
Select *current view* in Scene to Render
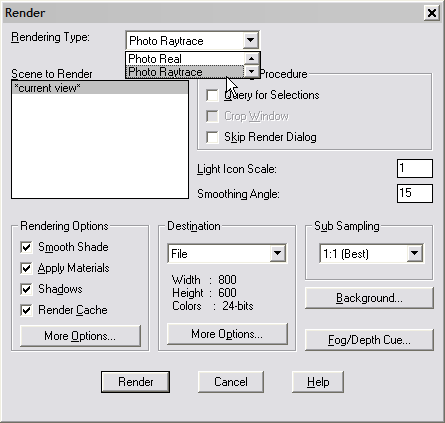click(100, 88)
